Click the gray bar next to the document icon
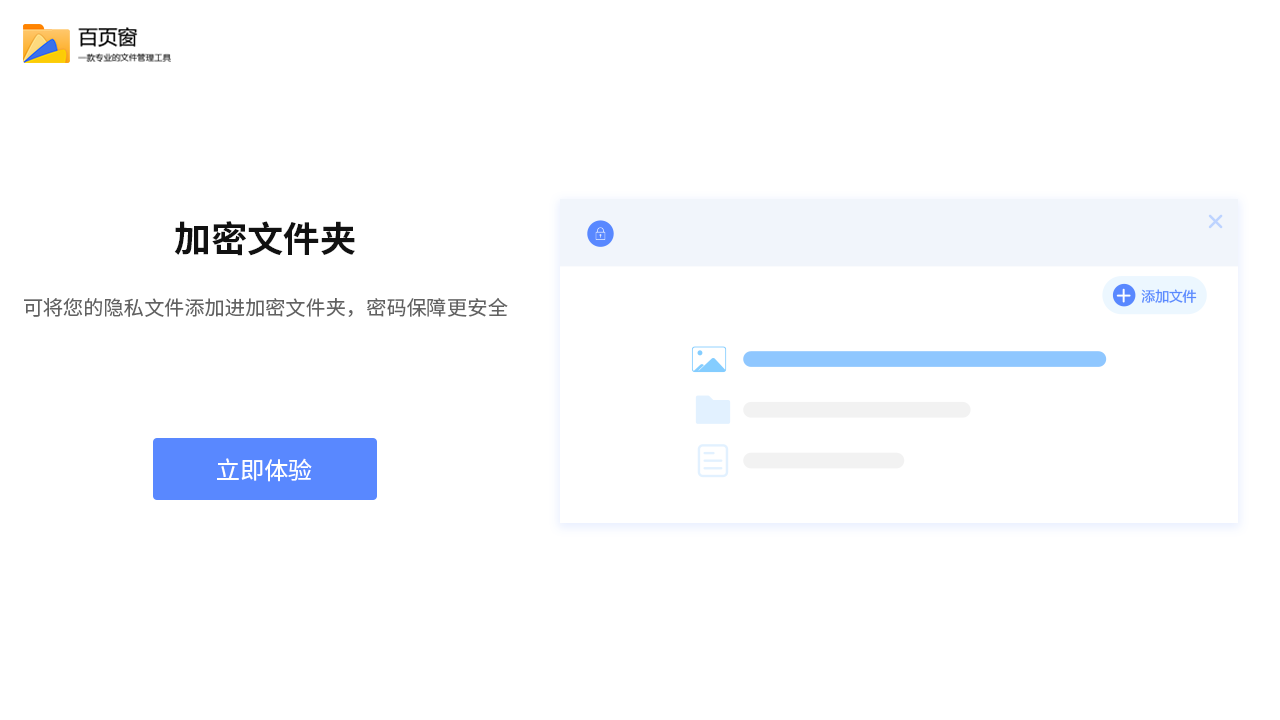1280x720 pixels. pos(822,460)
